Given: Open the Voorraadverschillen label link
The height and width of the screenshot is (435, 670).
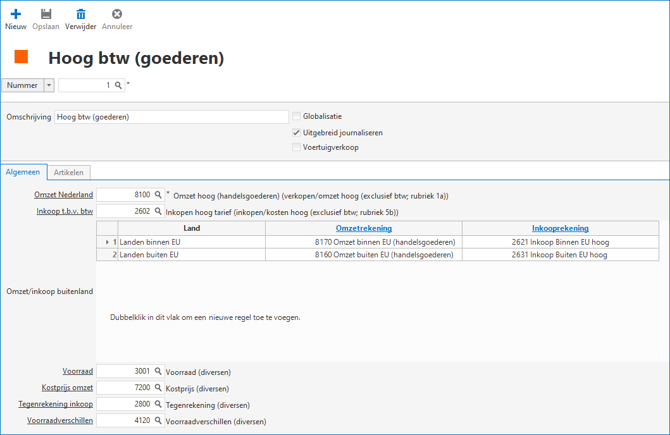Looking at the screenshot, I should (x=60, y=421).
